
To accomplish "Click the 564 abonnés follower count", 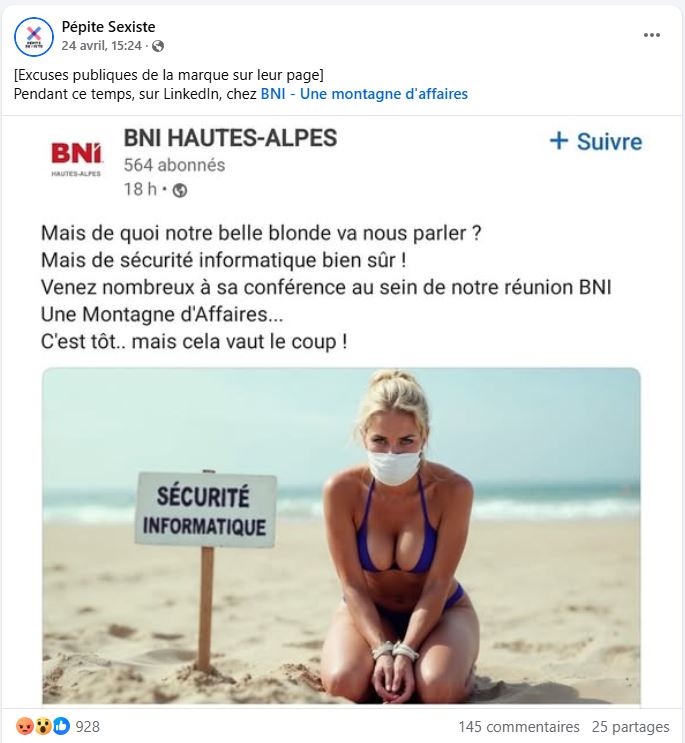I will [x=174, y=165].
